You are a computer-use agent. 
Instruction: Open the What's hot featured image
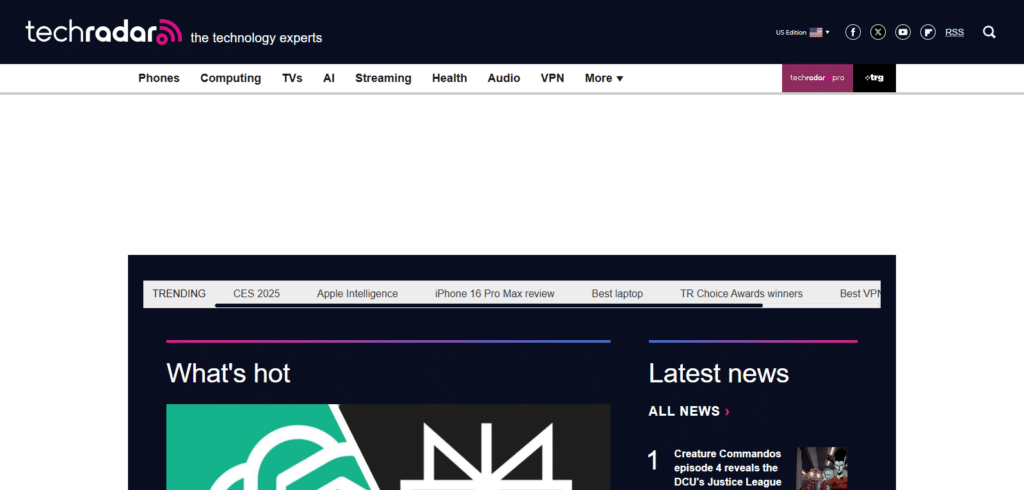pos(388,447)
